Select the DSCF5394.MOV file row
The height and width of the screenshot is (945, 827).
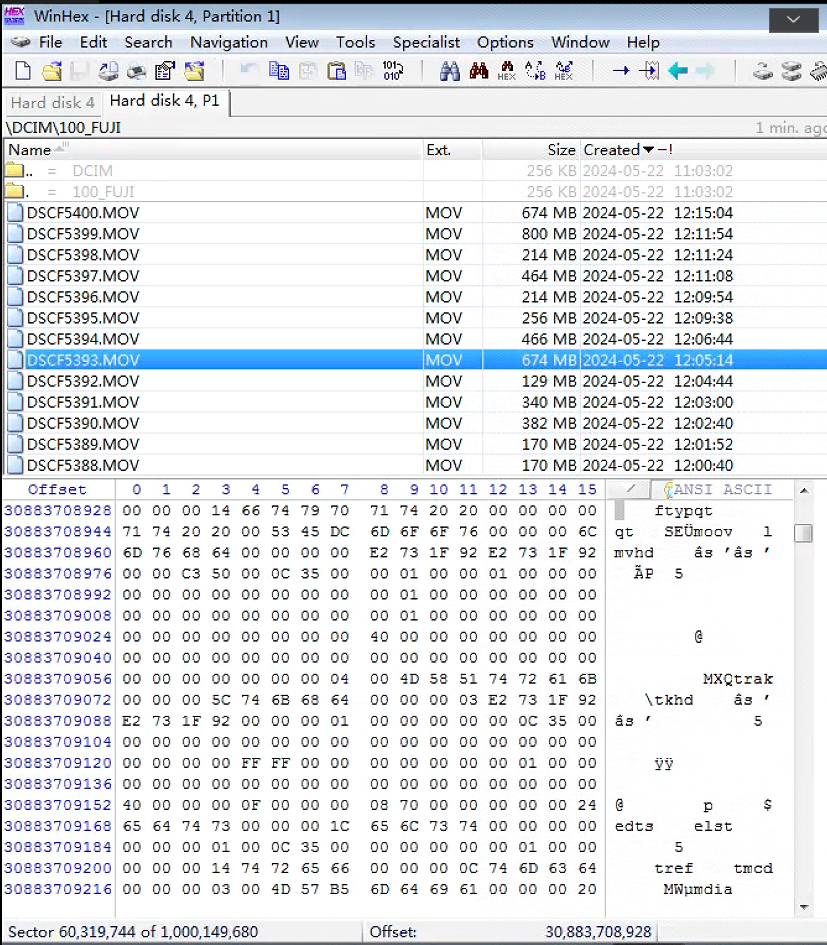pos(415,339)
